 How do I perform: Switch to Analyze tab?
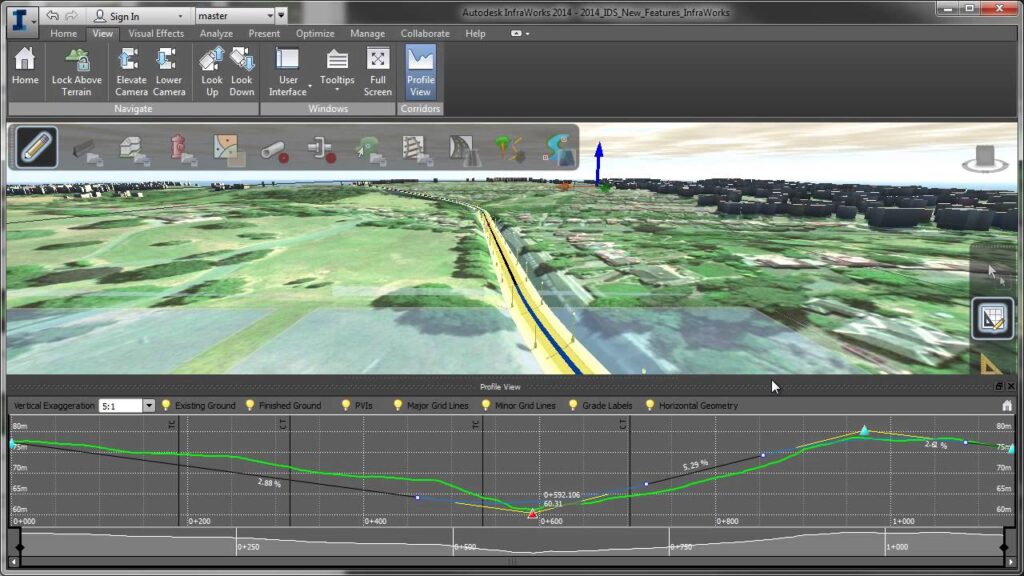(x=216, y=33)
